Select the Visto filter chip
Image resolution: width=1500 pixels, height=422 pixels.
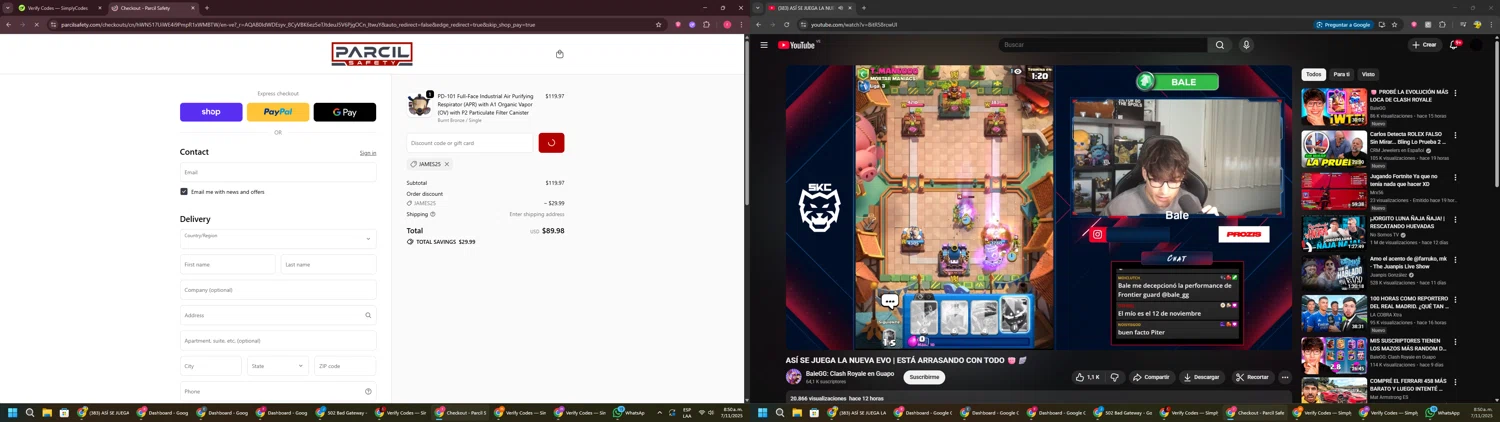(1368, 74)
